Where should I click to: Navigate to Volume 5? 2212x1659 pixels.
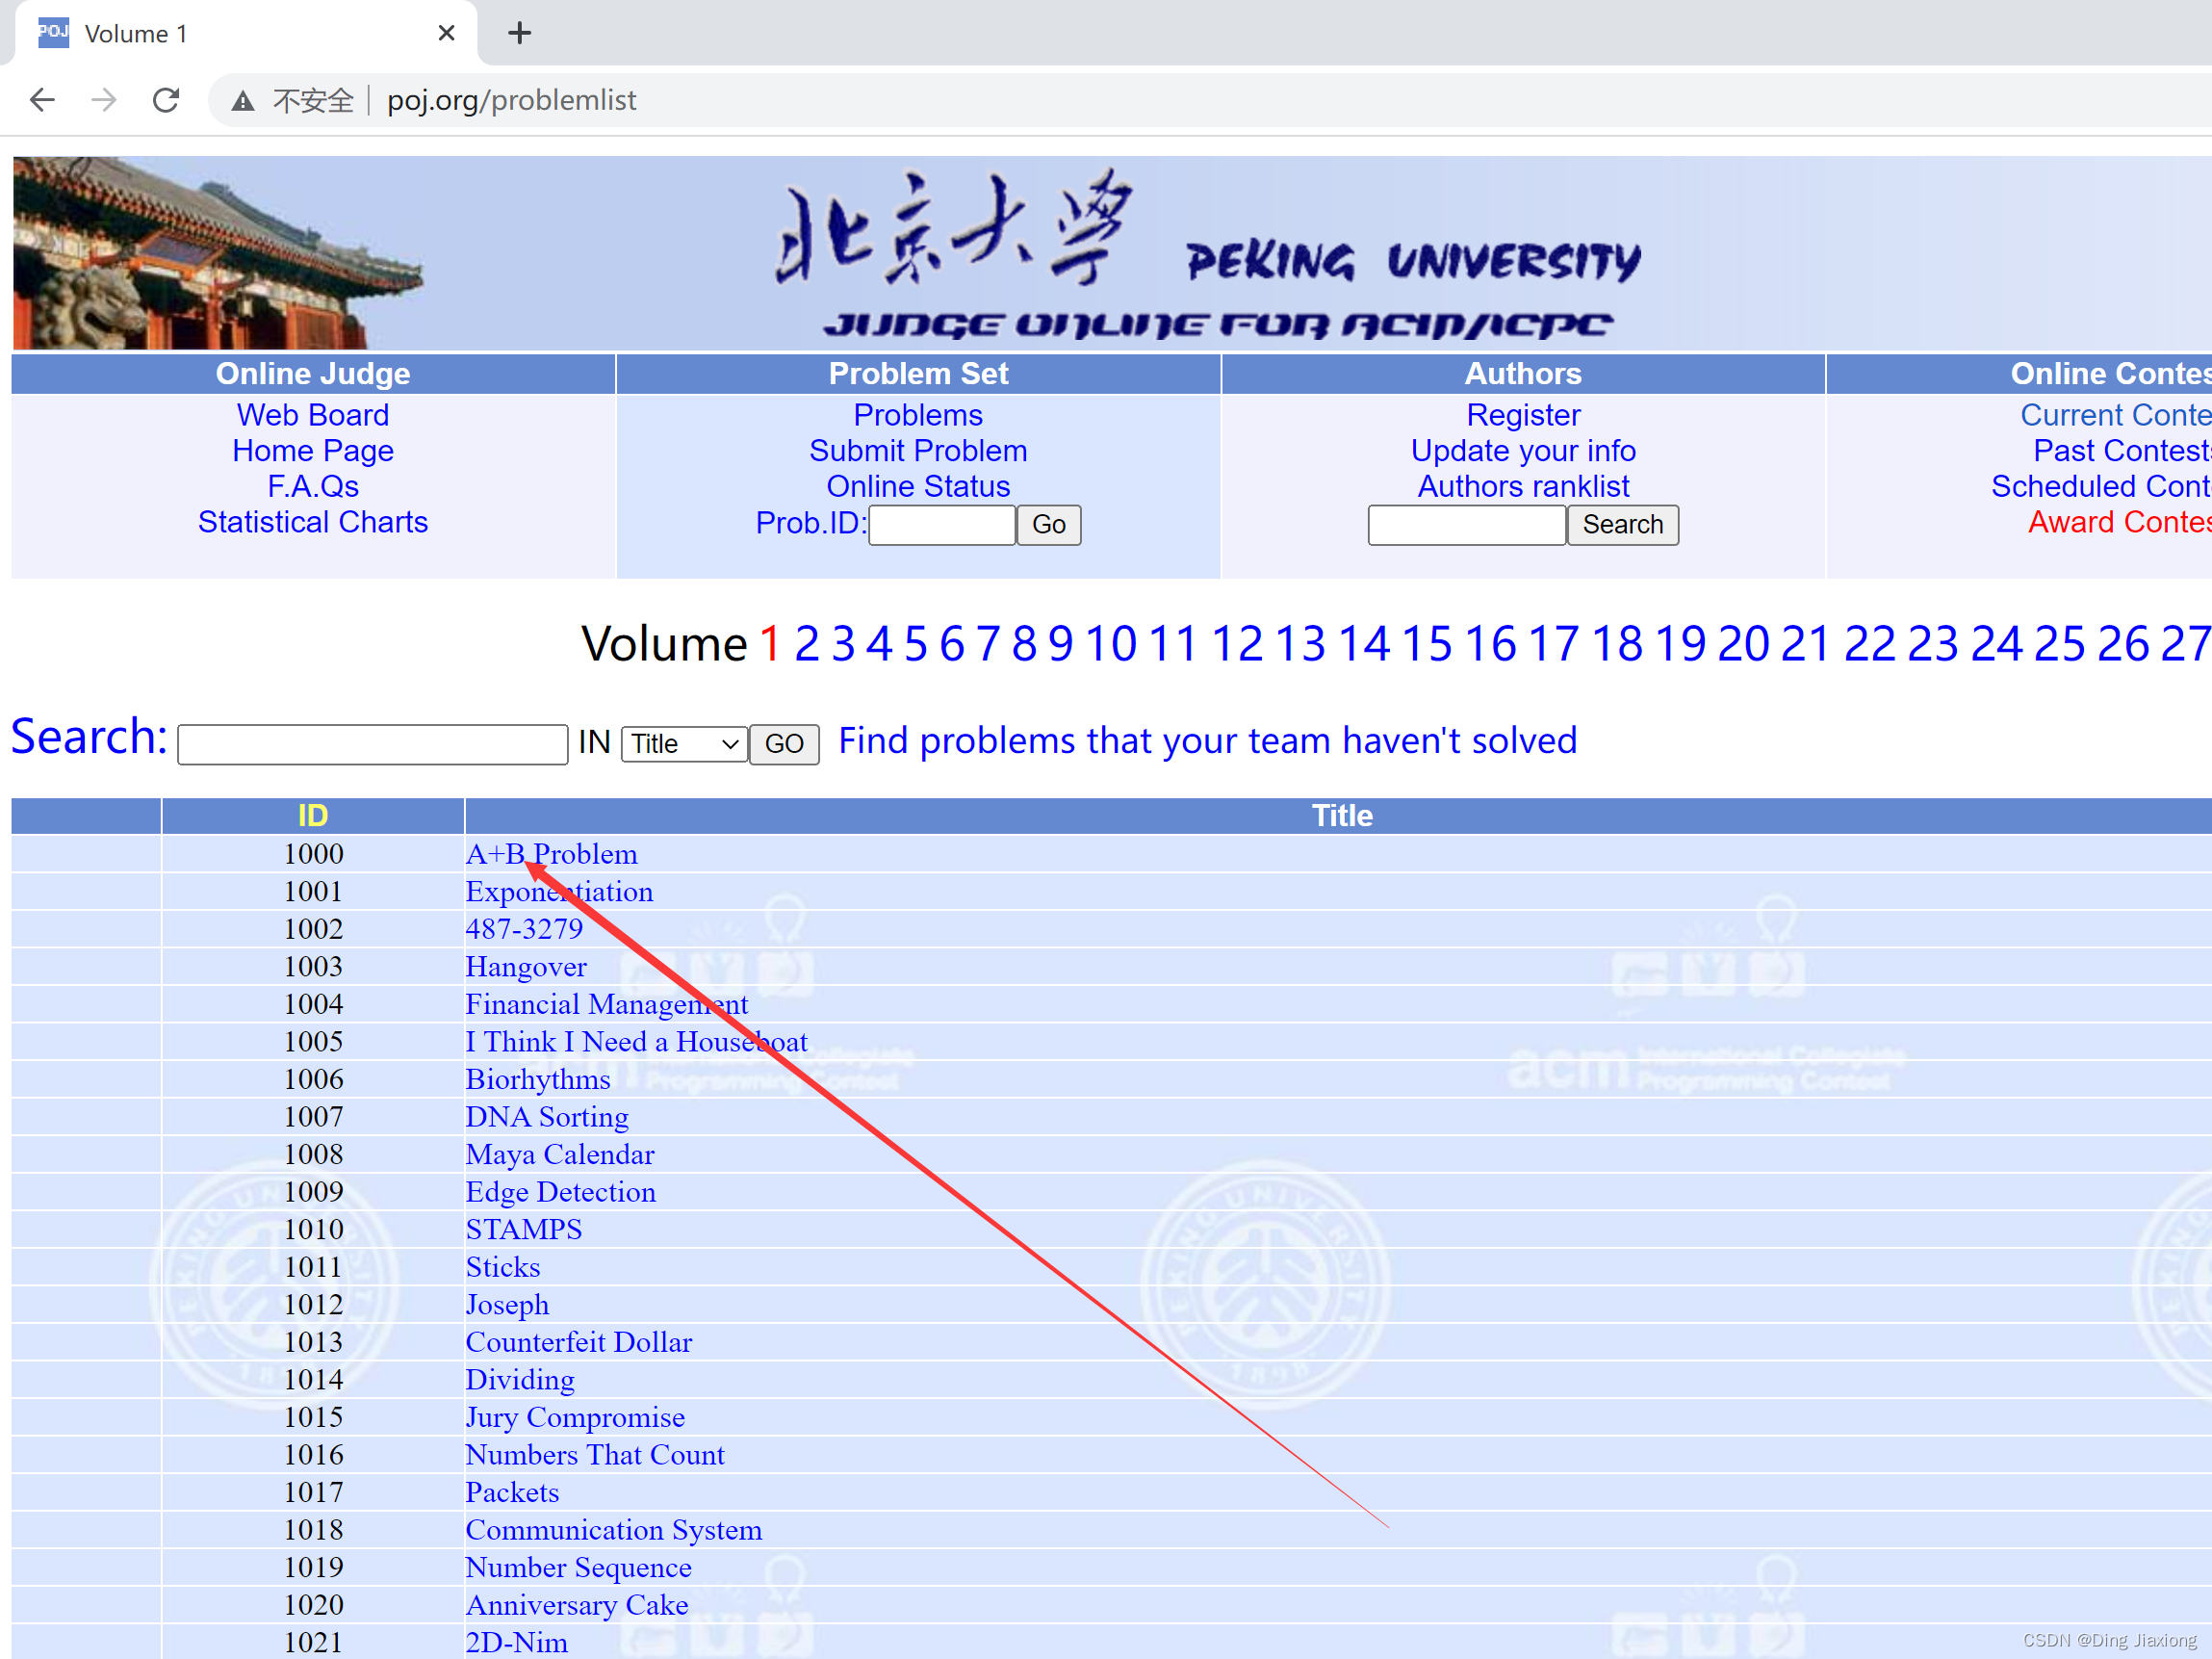point(915,643)
